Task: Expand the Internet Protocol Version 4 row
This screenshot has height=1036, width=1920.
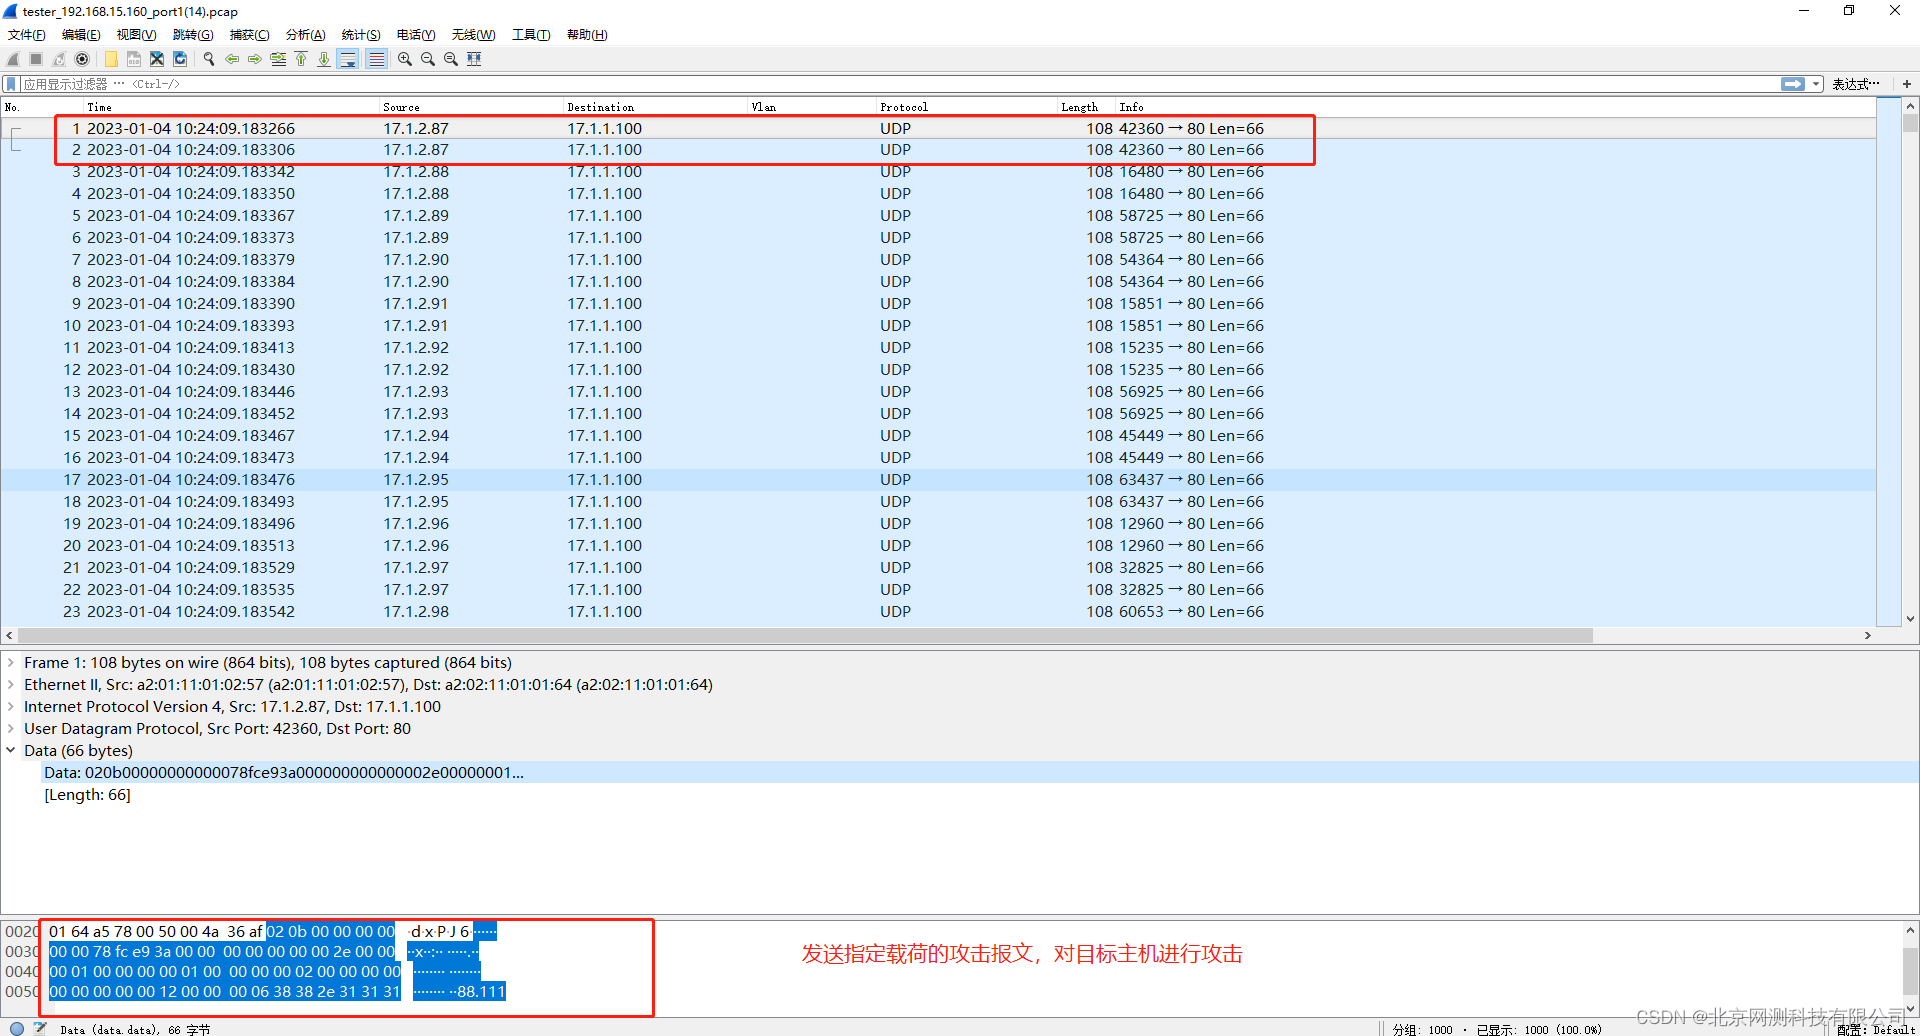Action: 11,706
